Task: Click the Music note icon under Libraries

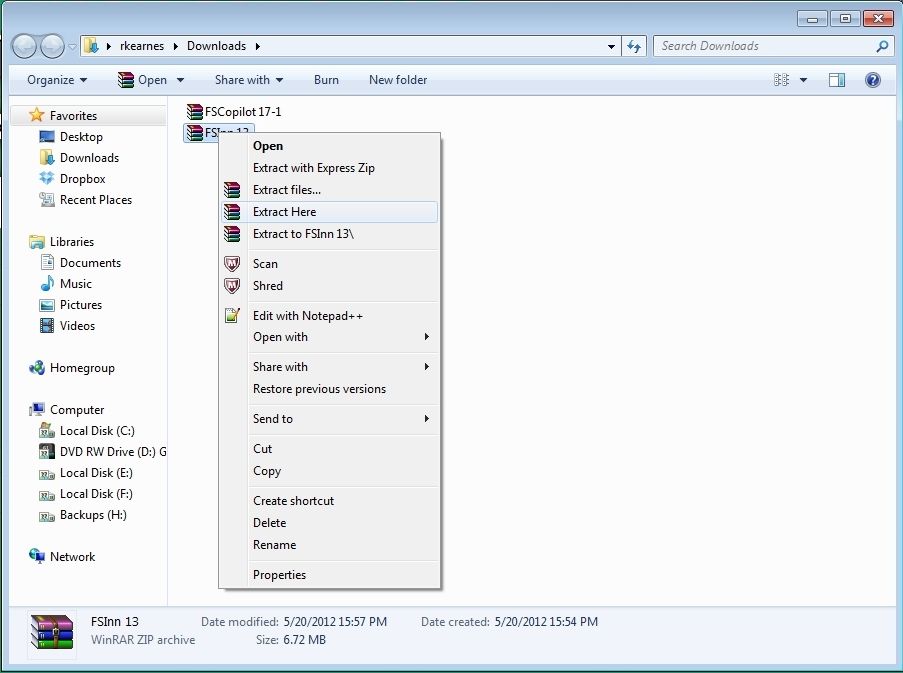Action: point(47,283)
